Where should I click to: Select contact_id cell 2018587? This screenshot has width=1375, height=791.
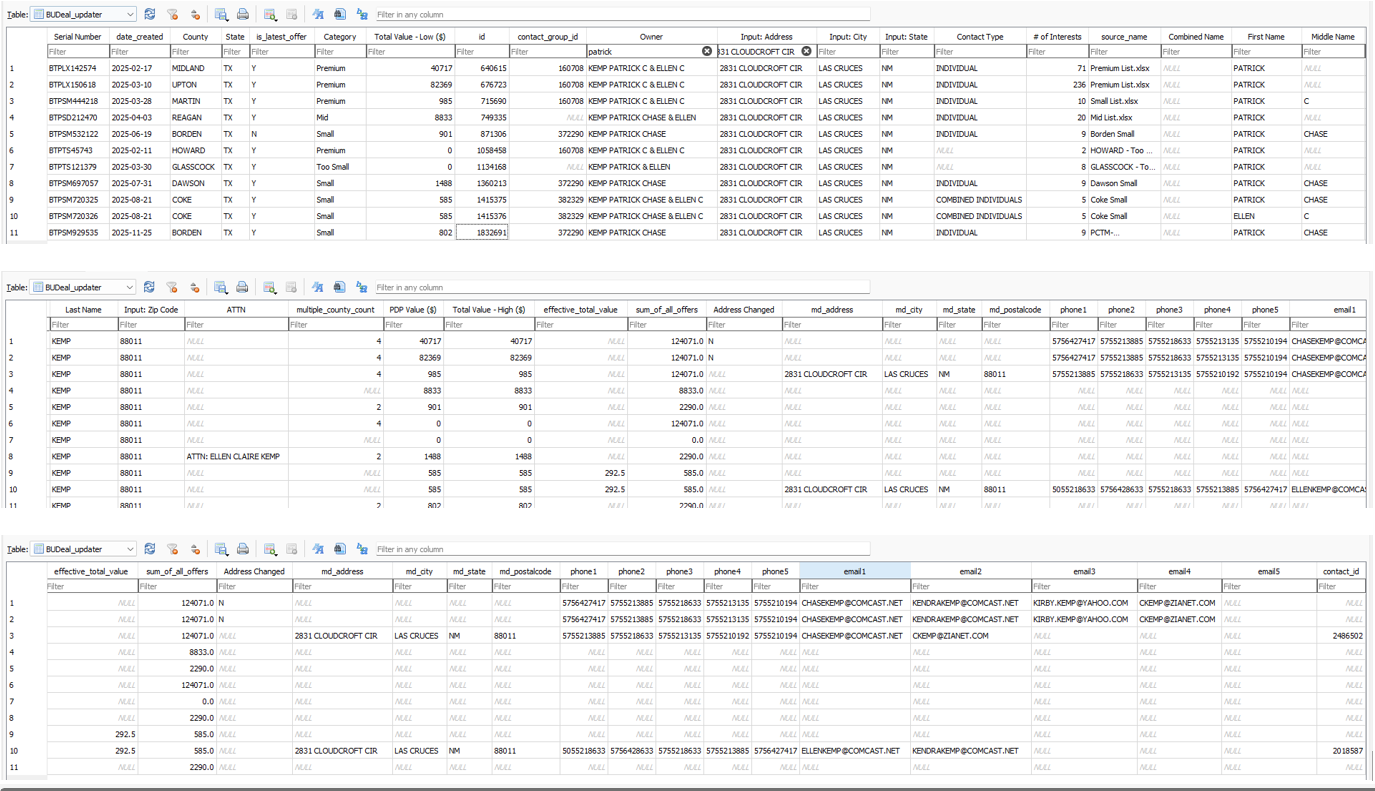coord(1341,750)
